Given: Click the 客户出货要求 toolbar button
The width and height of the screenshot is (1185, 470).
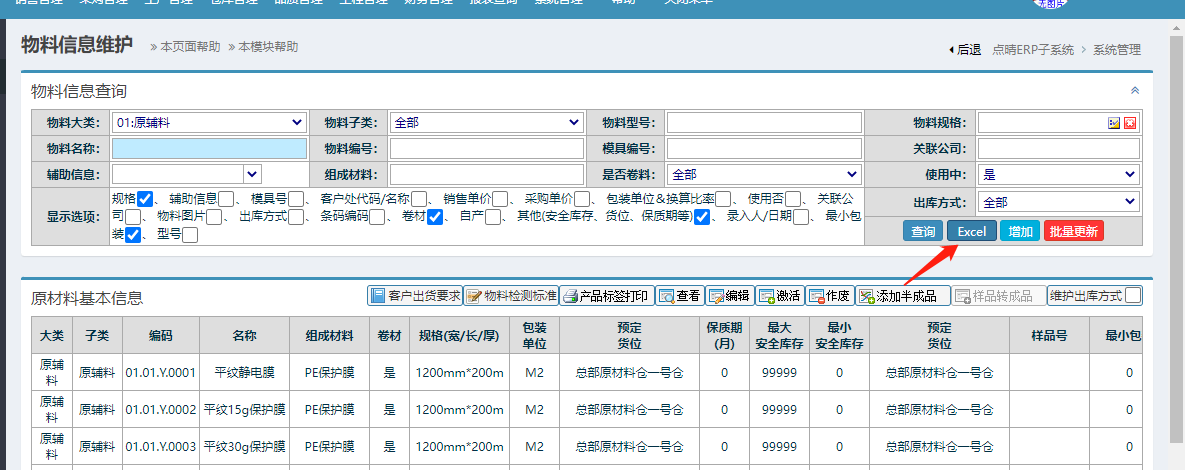Looking at the screenshot, I should tap(415, 296).
